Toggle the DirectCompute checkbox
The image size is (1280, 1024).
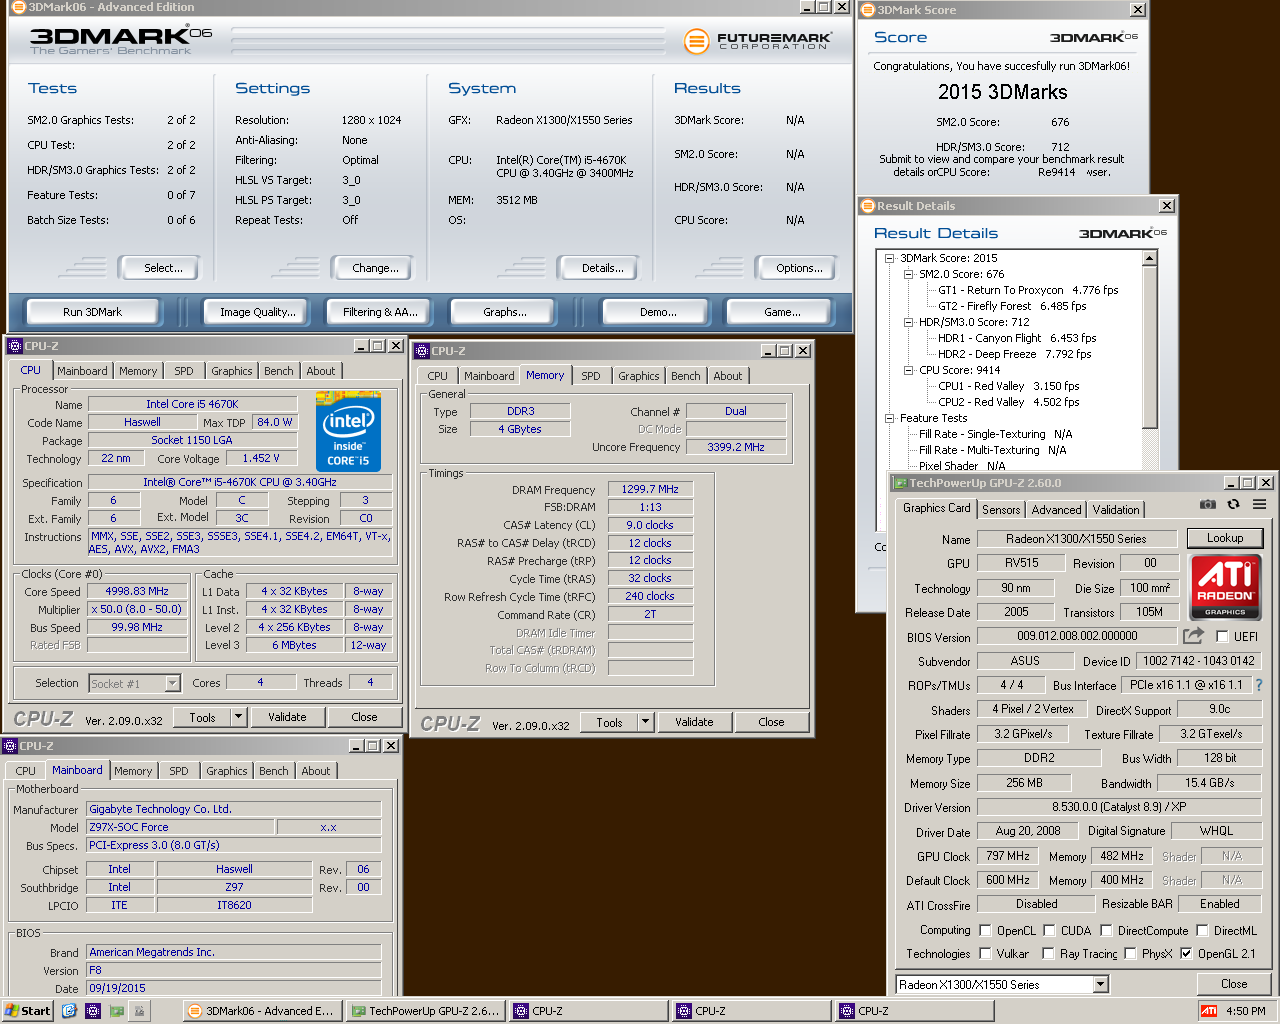(1106, 930)
